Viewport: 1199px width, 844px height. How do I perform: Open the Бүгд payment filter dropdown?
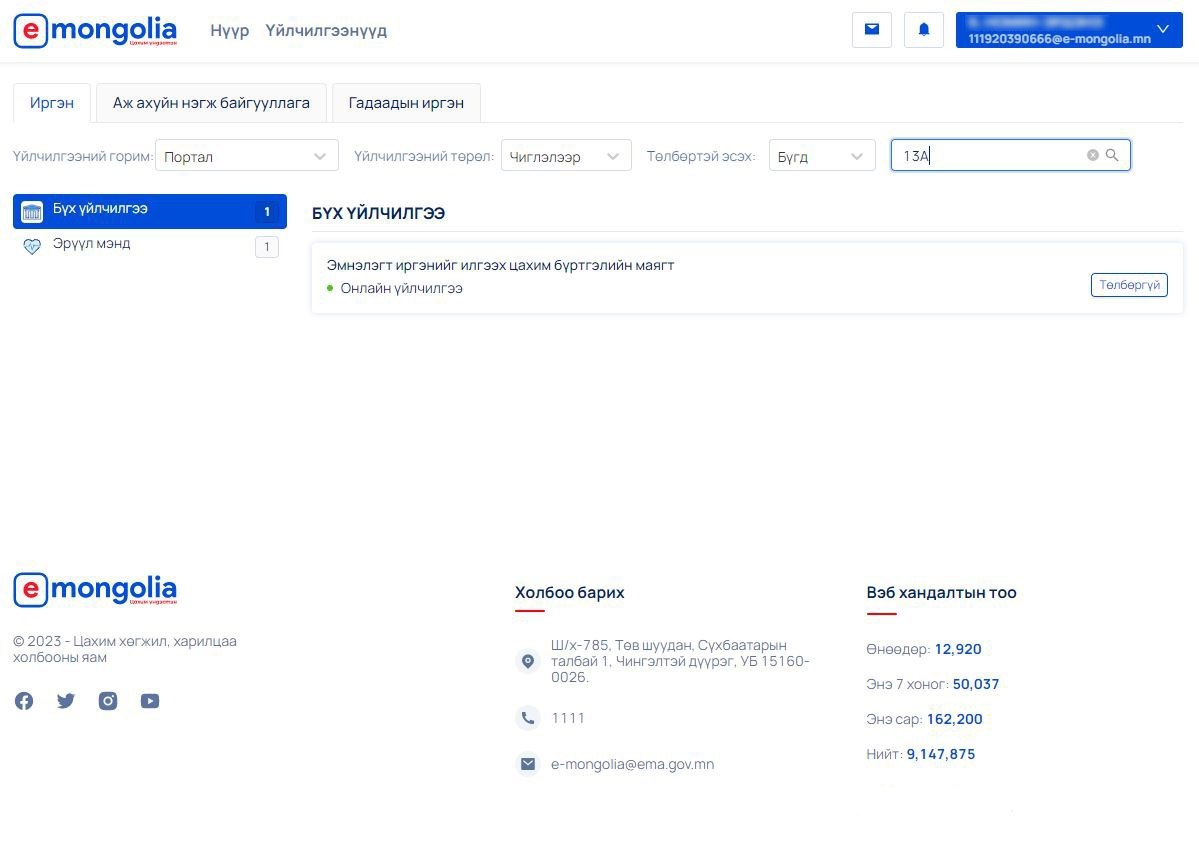tap(821, 156)
